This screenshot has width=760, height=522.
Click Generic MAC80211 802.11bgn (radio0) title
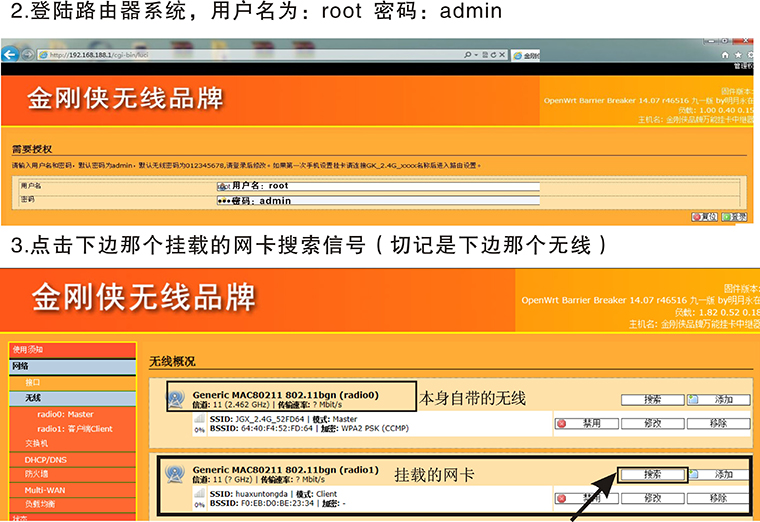coord(285,395)
